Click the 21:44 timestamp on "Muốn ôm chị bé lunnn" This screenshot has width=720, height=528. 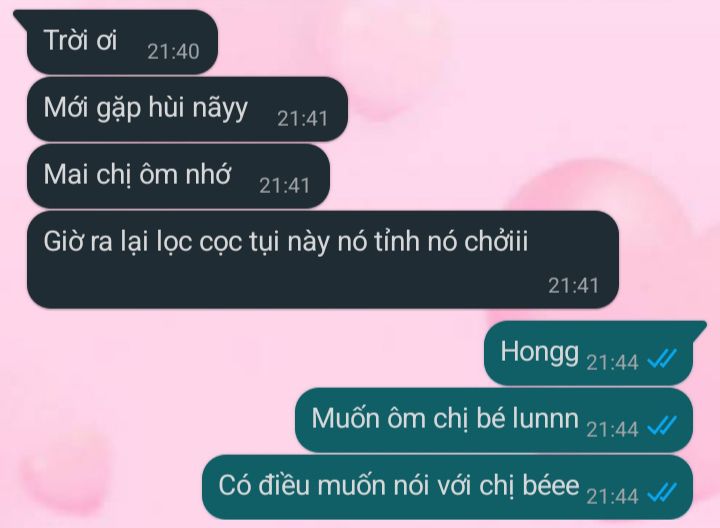[x=612, y=429]
